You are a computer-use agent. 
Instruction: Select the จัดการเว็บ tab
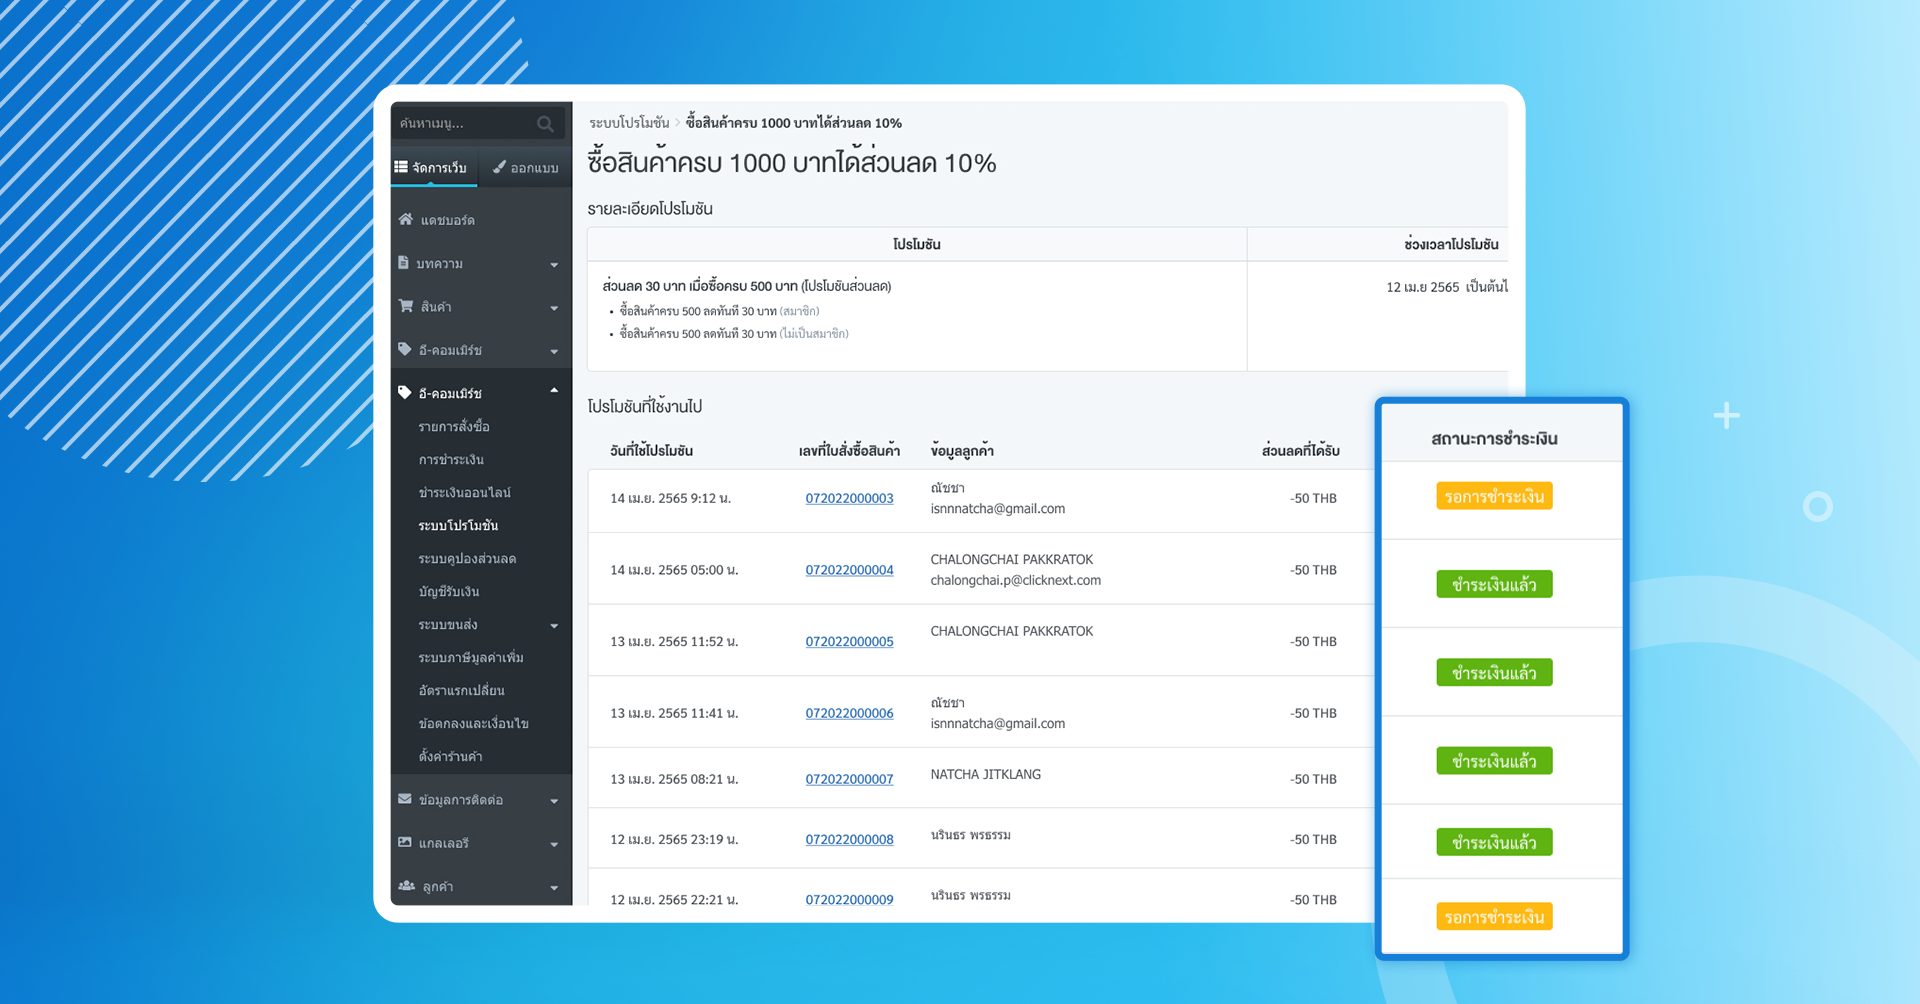click(x=432, y=168)
